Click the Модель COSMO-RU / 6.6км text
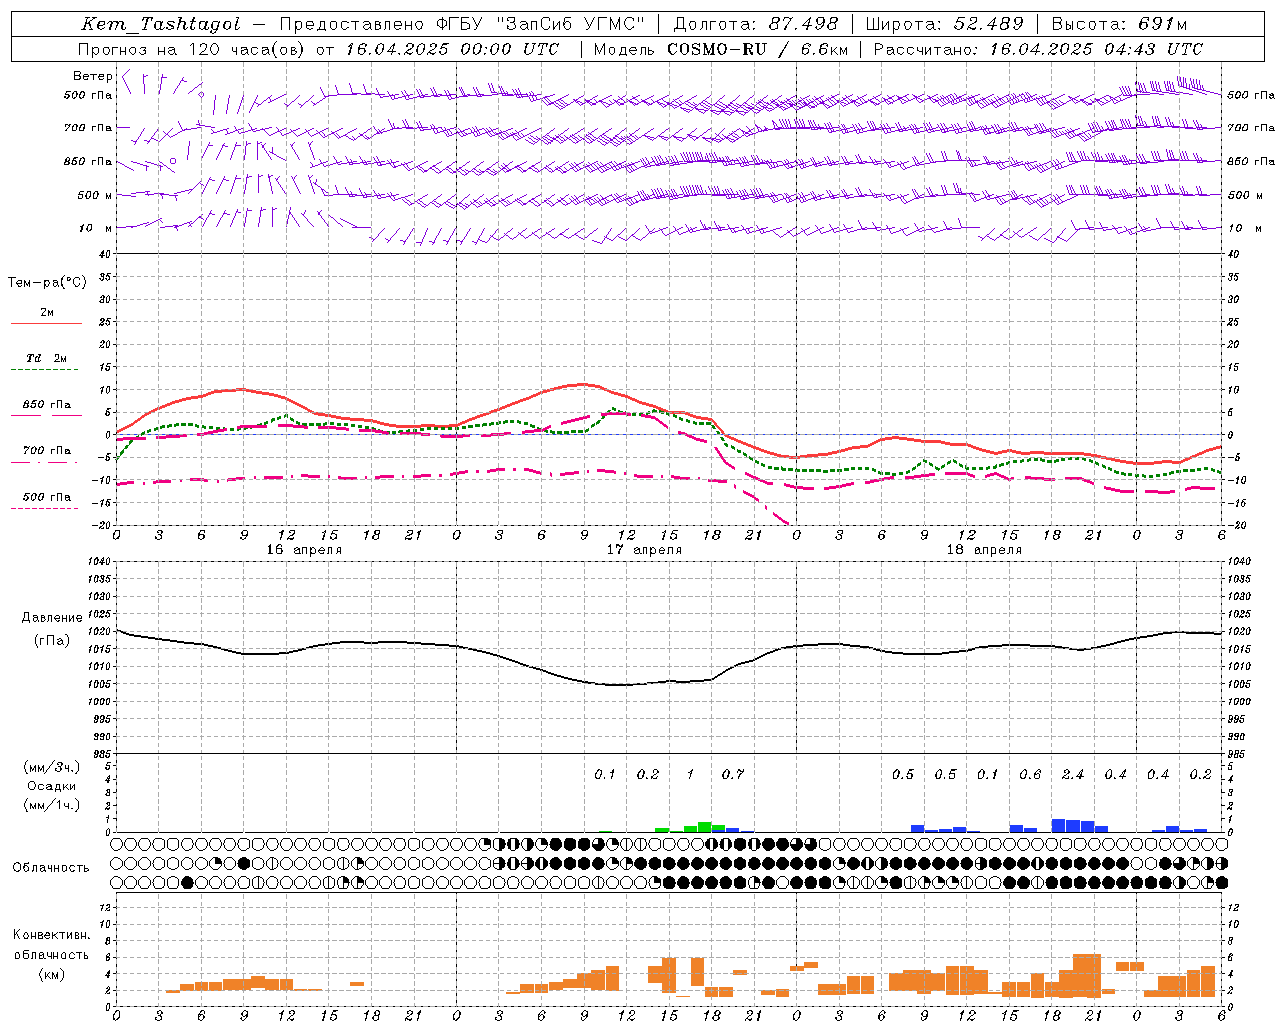Screen dimensions: 1280x1024 coord(720,49)
